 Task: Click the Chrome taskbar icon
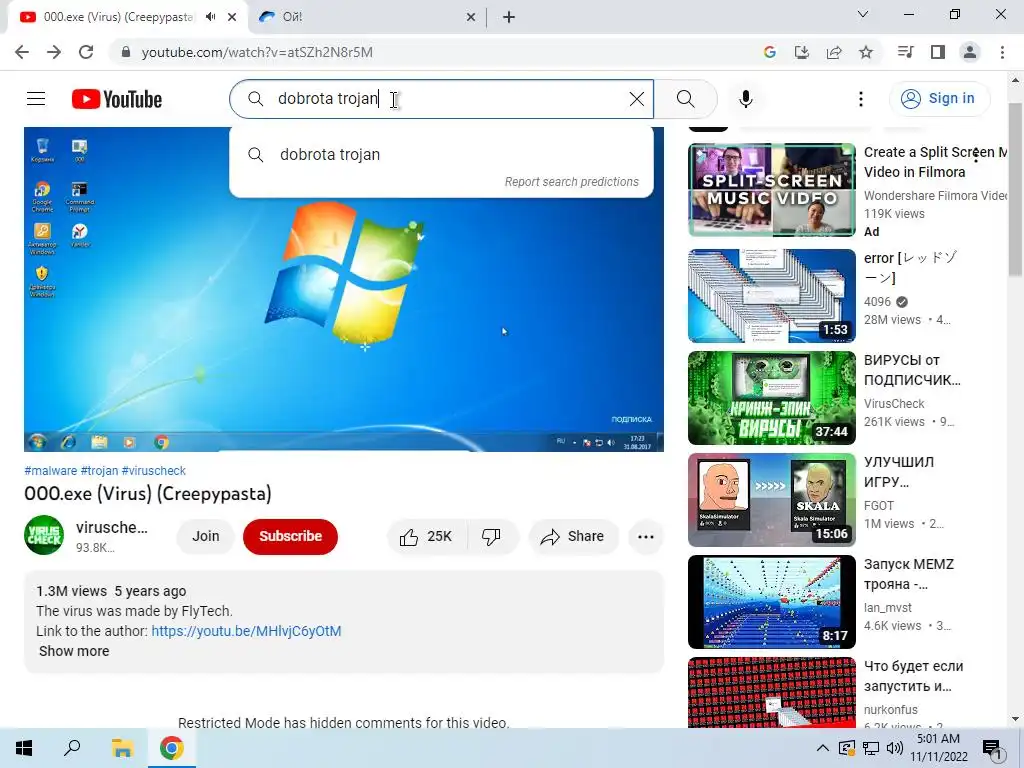point(172,748)
